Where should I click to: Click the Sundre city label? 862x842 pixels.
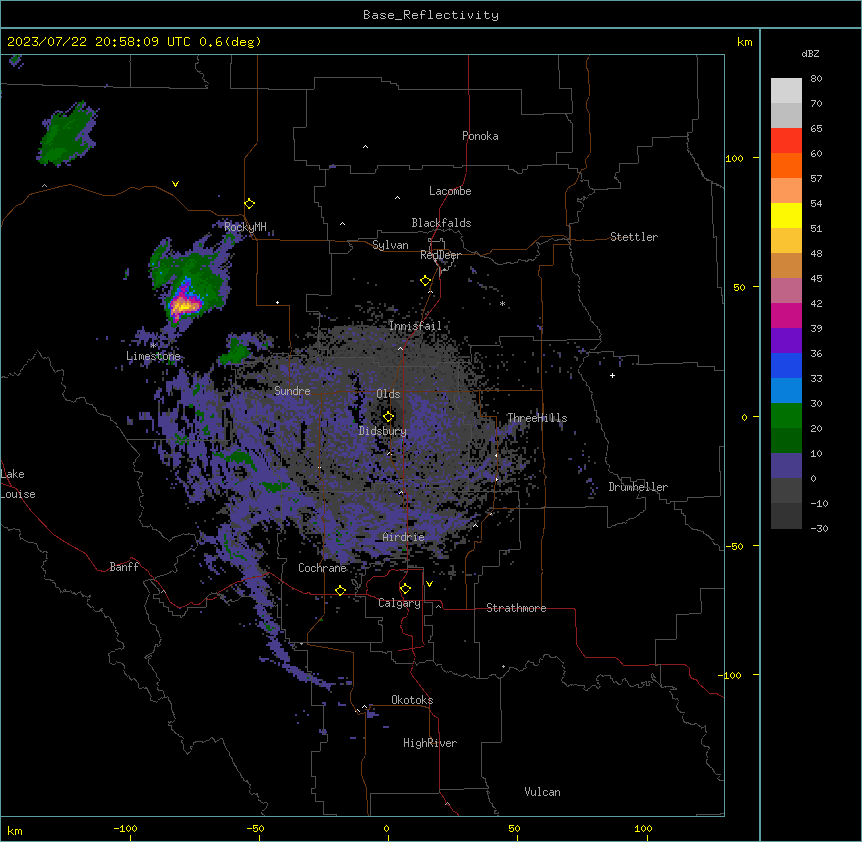coord(292,391)
